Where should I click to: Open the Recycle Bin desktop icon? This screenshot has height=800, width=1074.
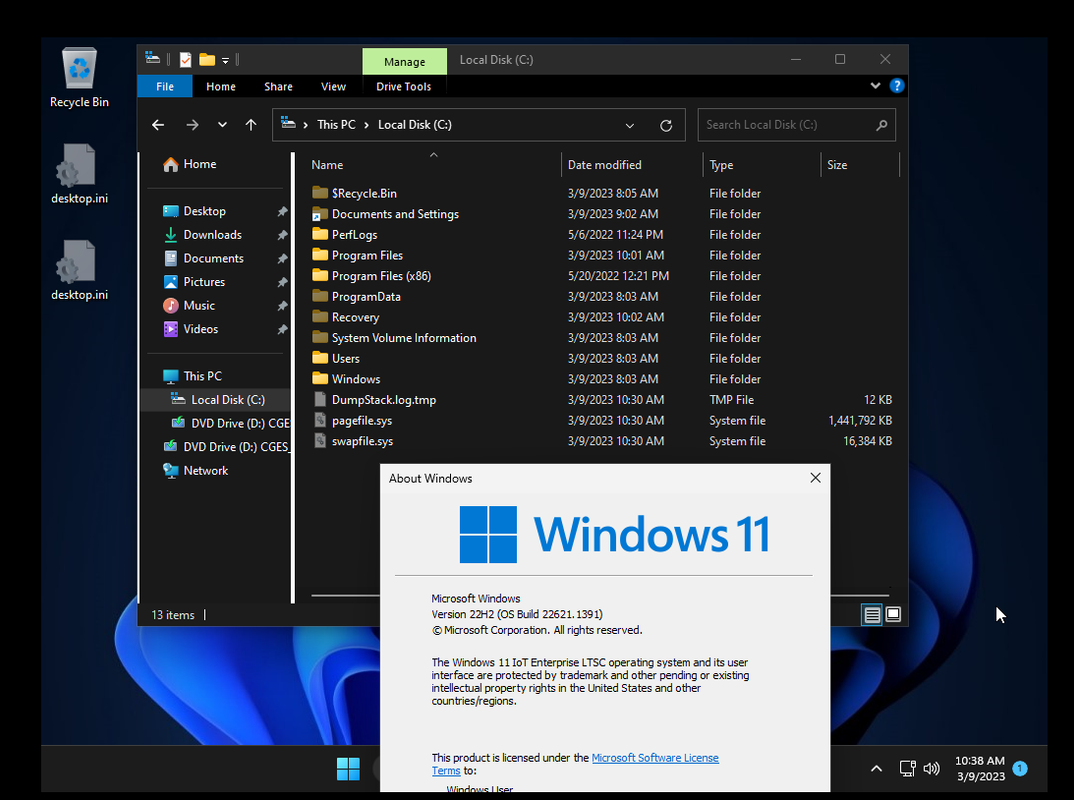click(x=79, y=77)
